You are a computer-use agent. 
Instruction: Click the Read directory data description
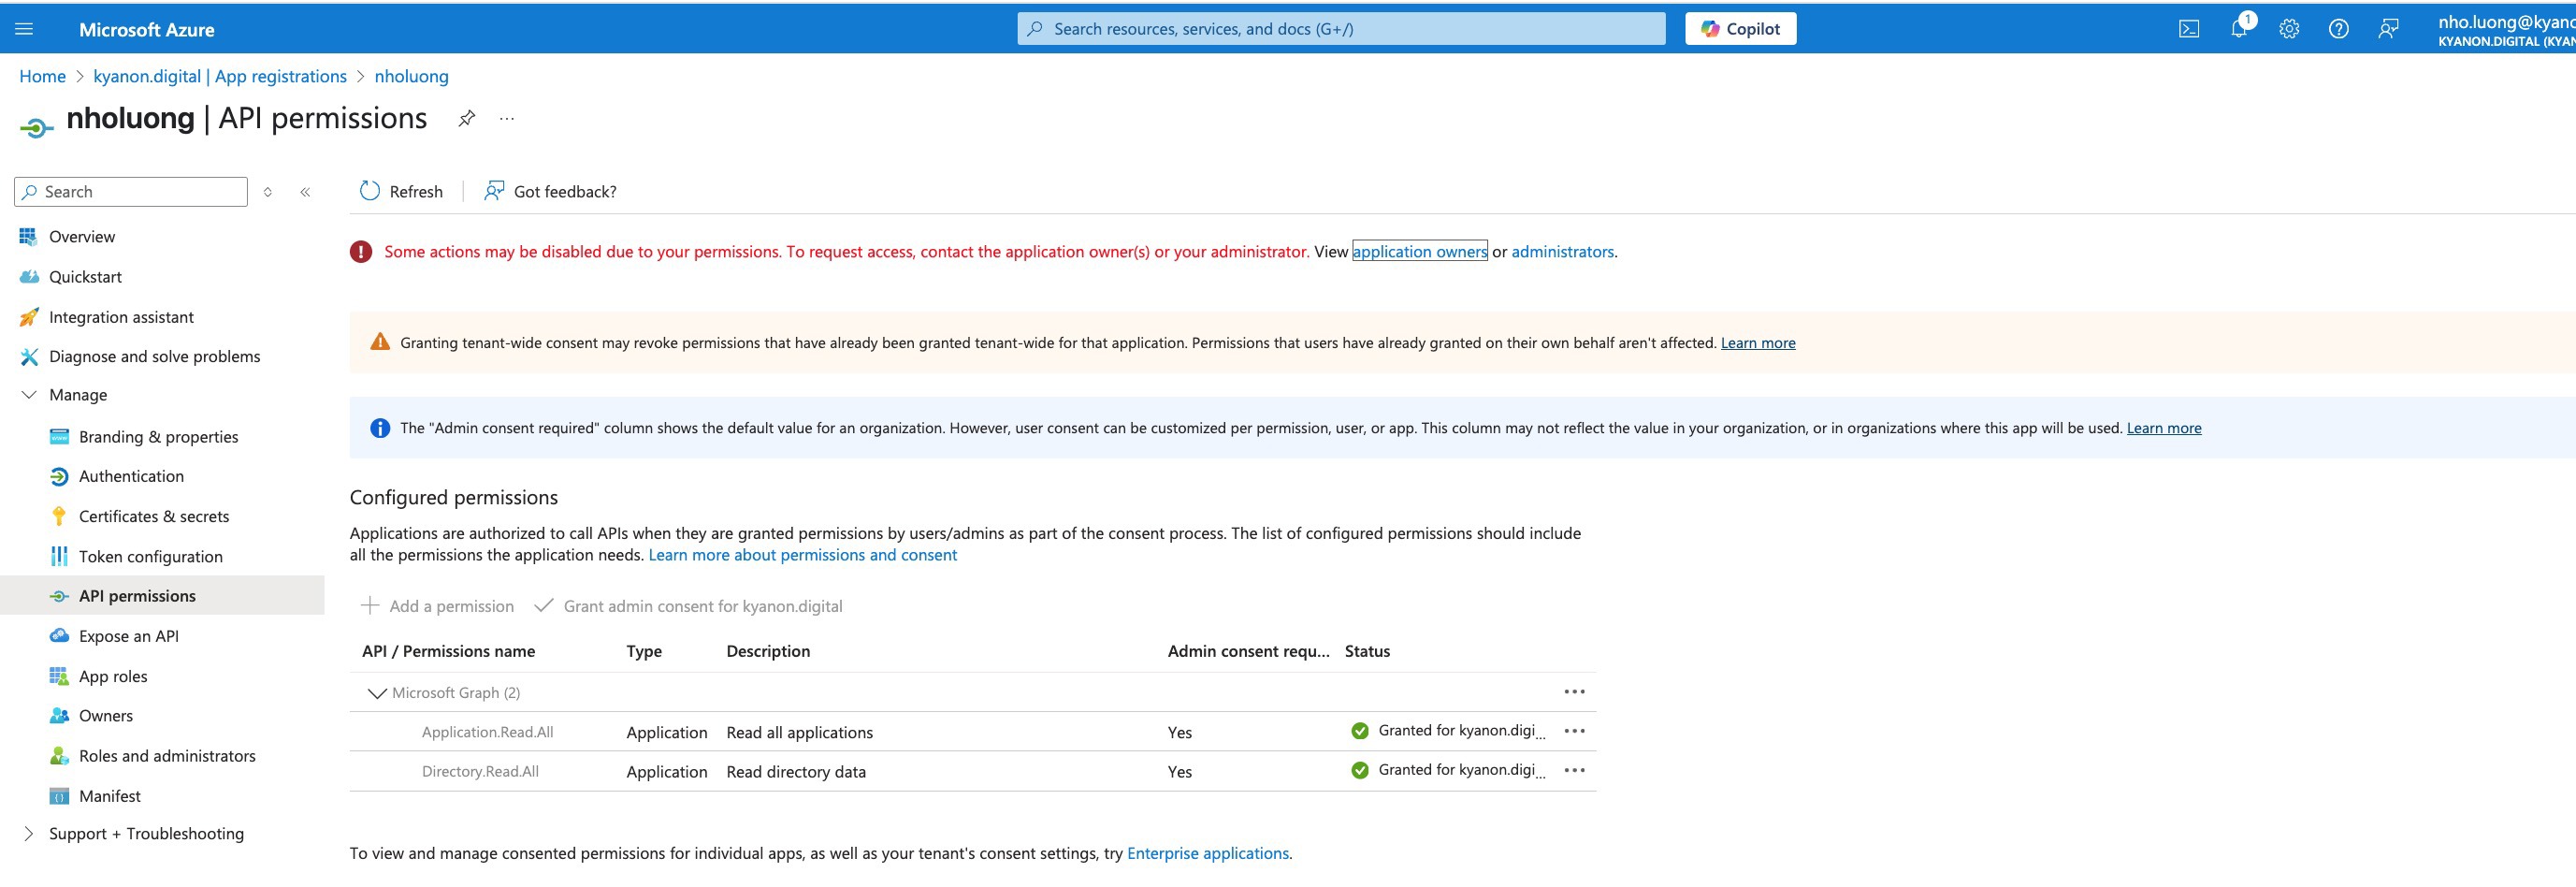click(796, 772)
